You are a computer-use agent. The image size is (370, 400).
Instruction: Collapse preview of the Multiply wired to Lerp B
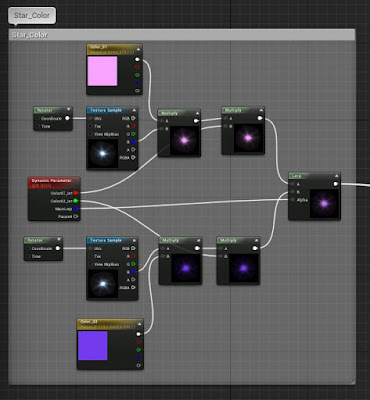256,240
